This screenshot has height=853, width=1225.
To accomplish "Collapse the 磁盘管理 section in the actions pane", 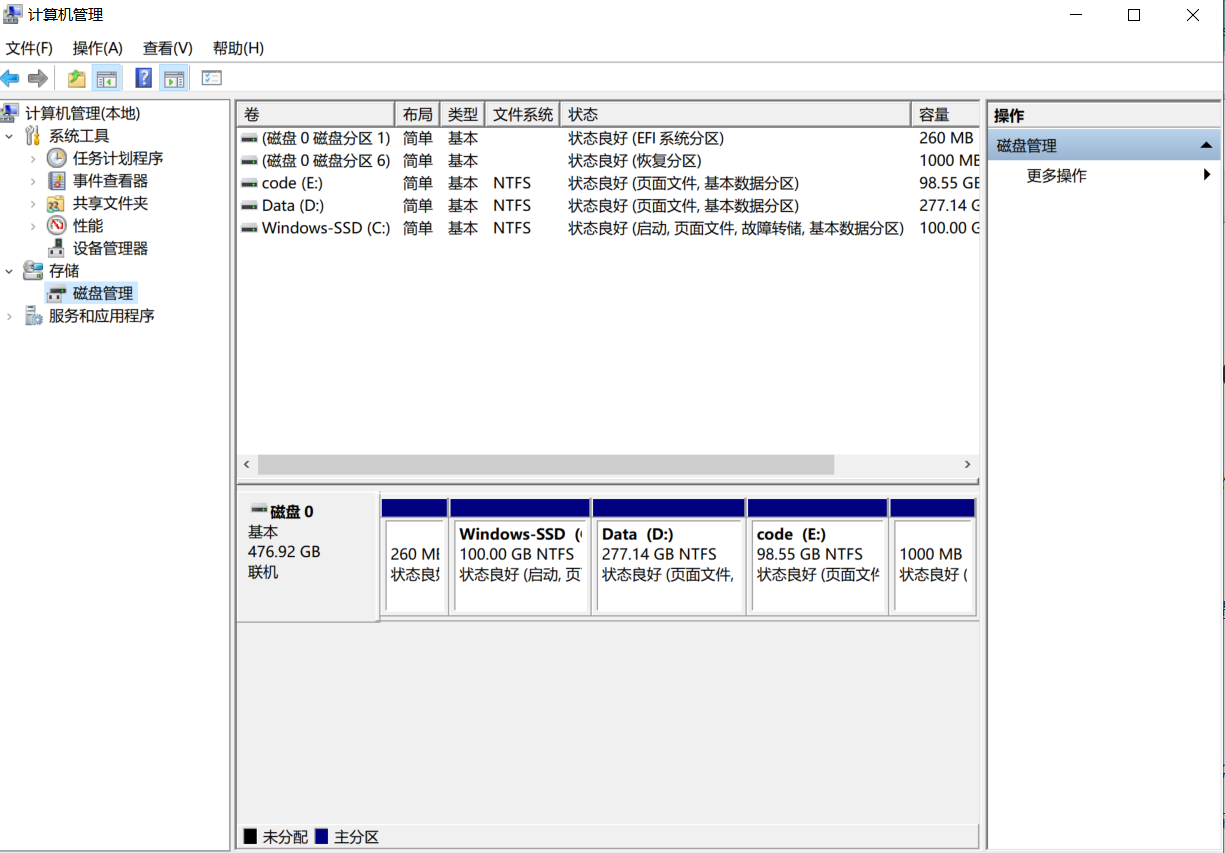I will coord(1206,146).
